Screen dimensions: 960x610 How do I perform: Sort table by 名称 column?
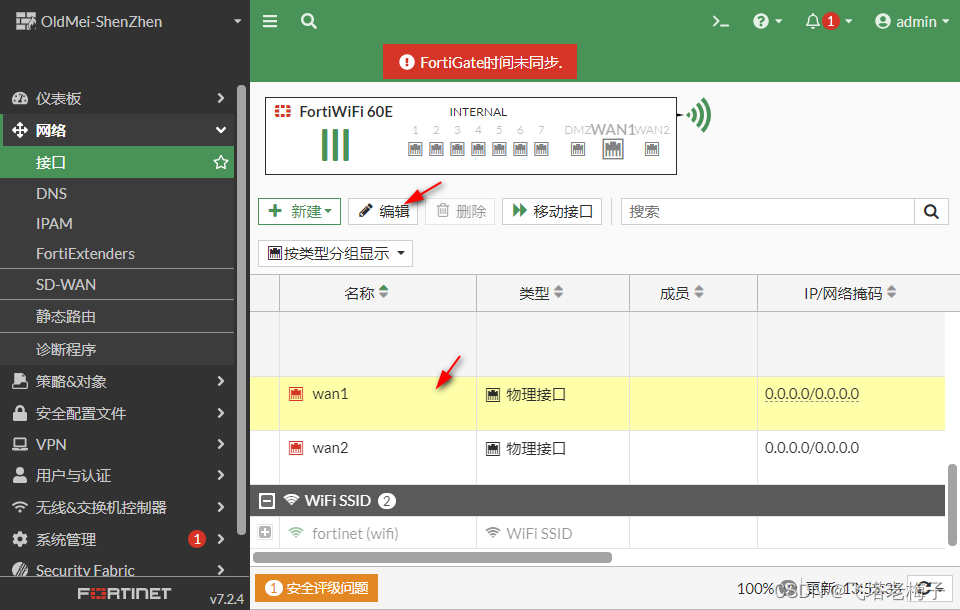(x=366, y=293)
